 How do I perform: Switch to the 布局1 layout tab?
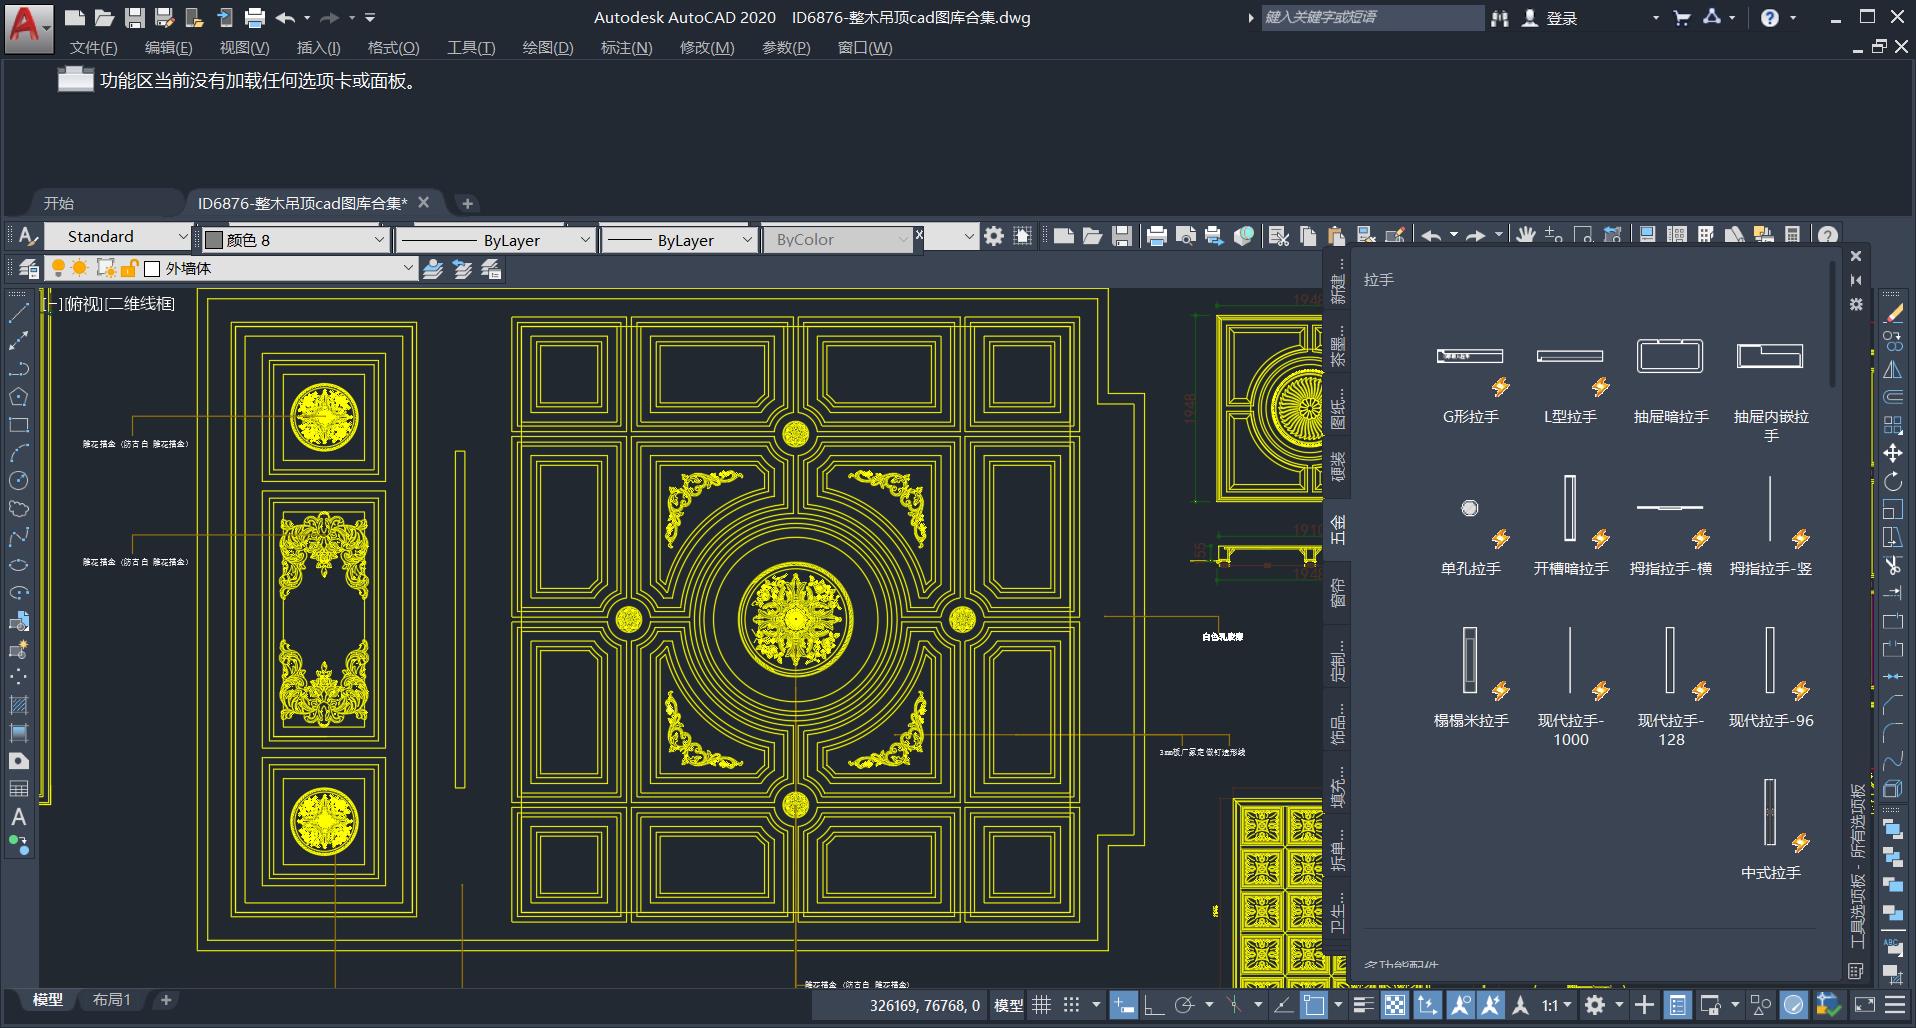(111, 1000)
